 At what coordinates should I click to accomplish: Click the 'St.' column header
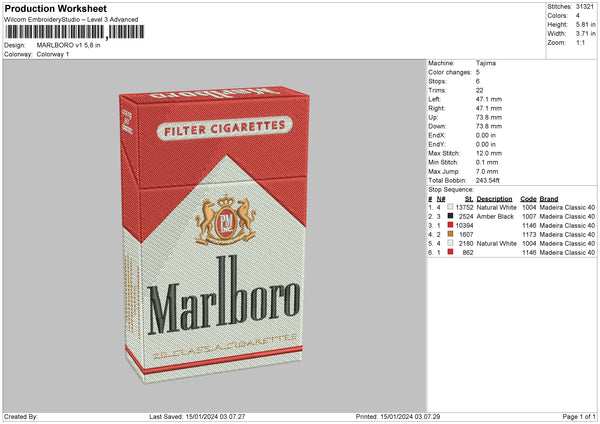tap(469, 199)
